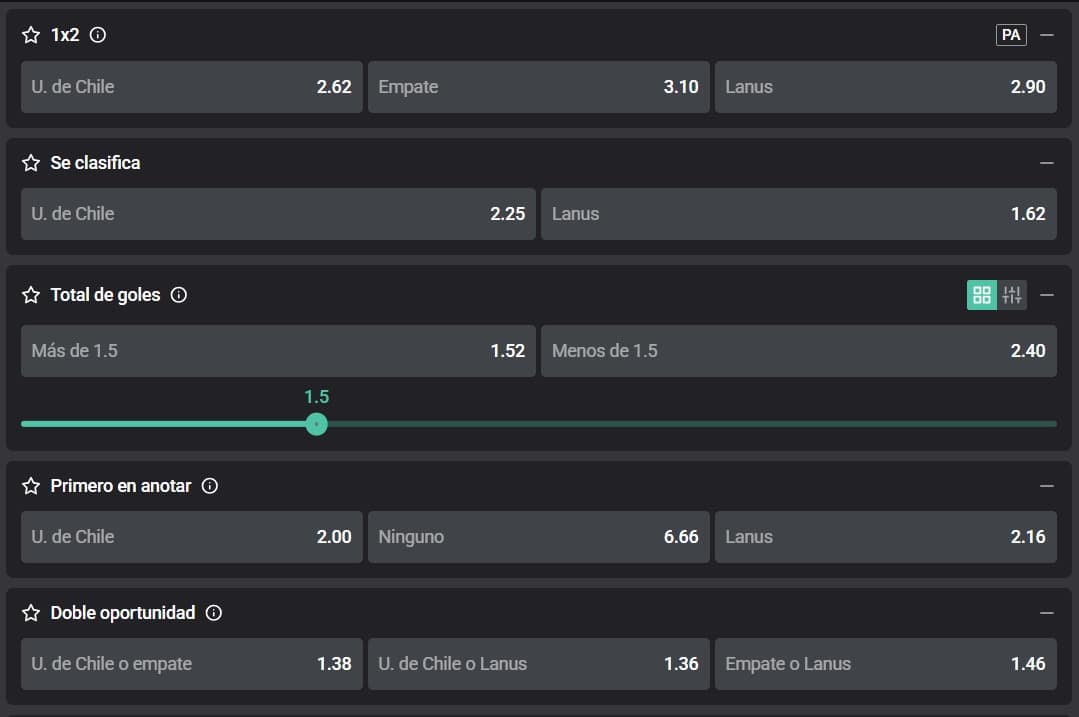Viewport: 1079px width, 717px height.
Task: Open info tooltip next to 1x2
Action: [98, 35]
